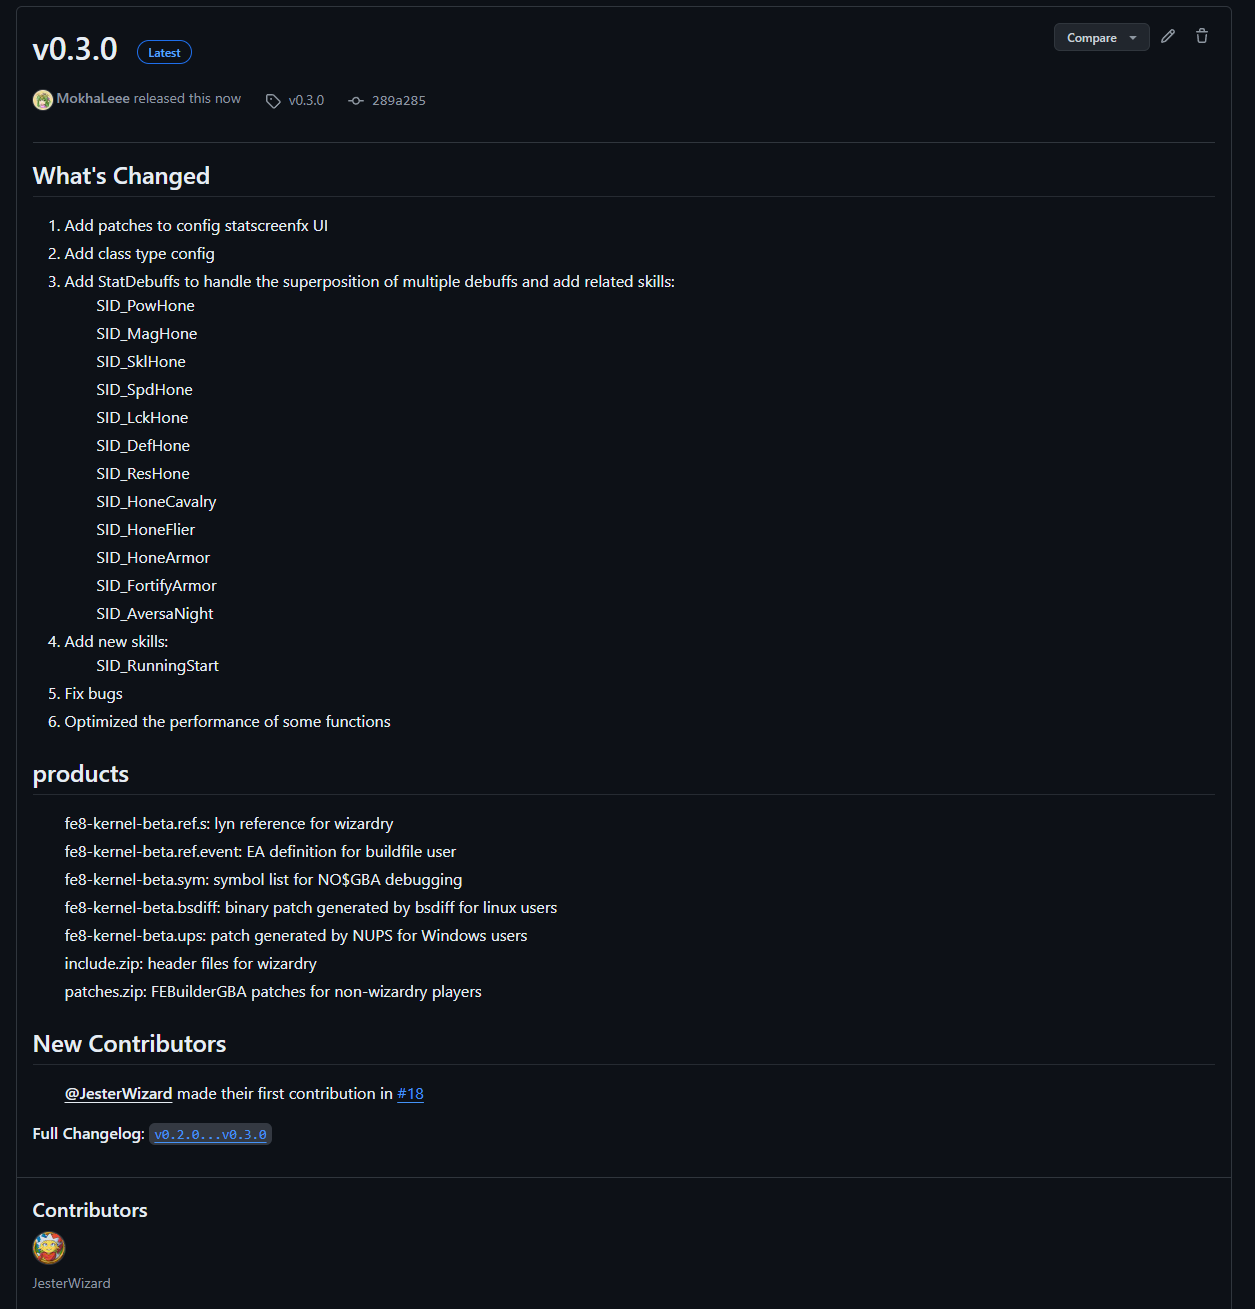Click JesterWizard name under Contributors
Screen dimensions: 1255x1309
(72, 1283)
